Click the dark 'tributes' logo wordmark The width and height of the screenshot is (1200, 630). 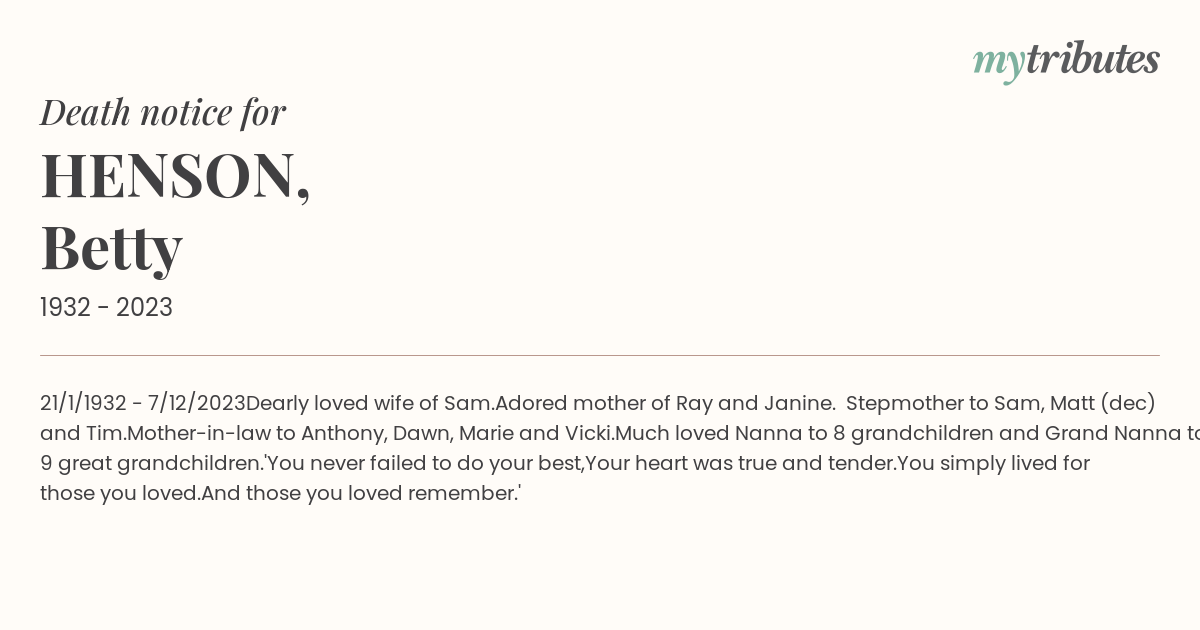pyautogui.click(x=1092, y=59)
